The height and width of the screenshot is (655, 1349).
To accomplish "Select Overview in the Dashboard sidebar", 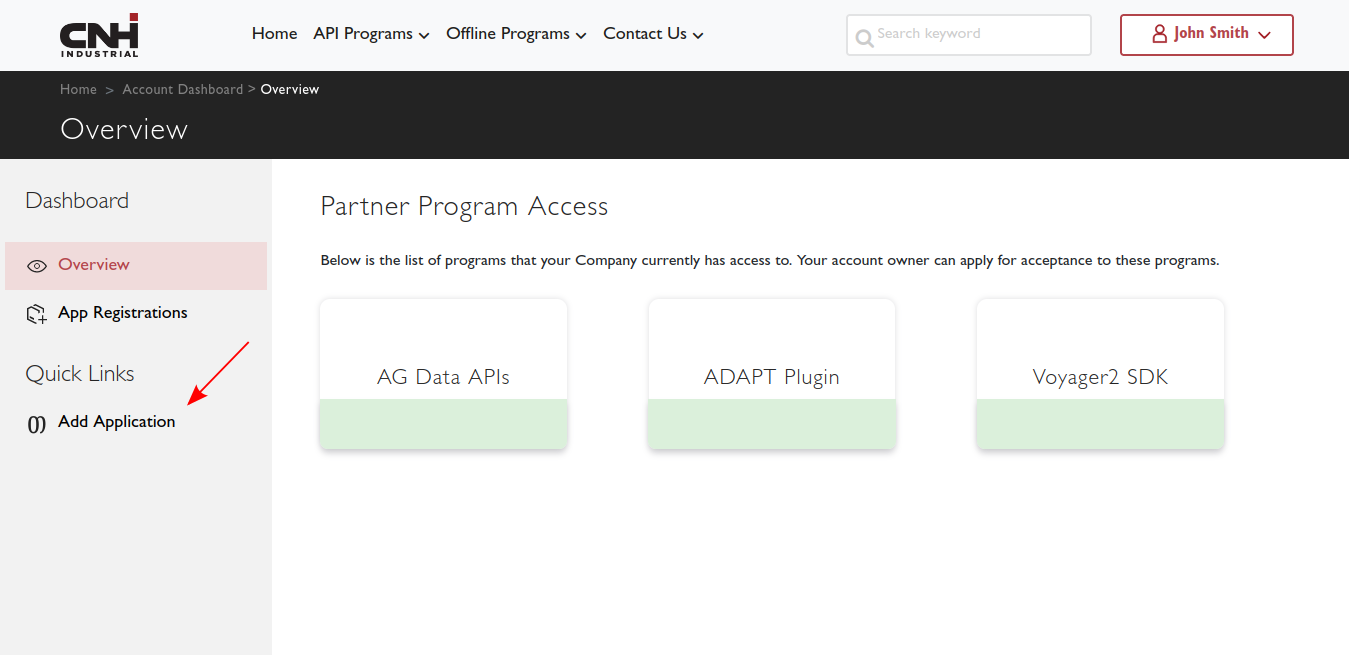I will pos(136,266).
